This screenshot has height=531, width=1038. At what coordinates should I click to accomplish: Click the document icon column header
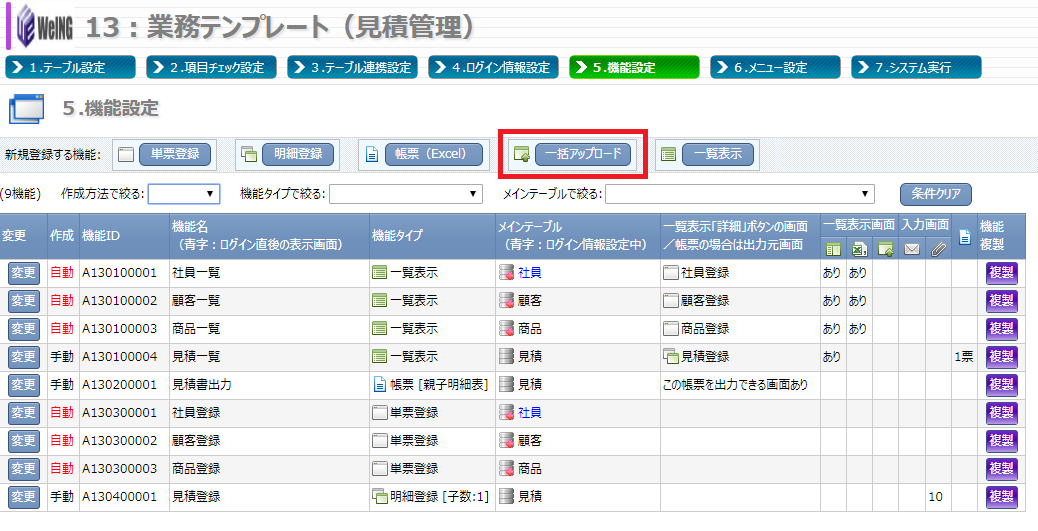(x=964, y=238)
